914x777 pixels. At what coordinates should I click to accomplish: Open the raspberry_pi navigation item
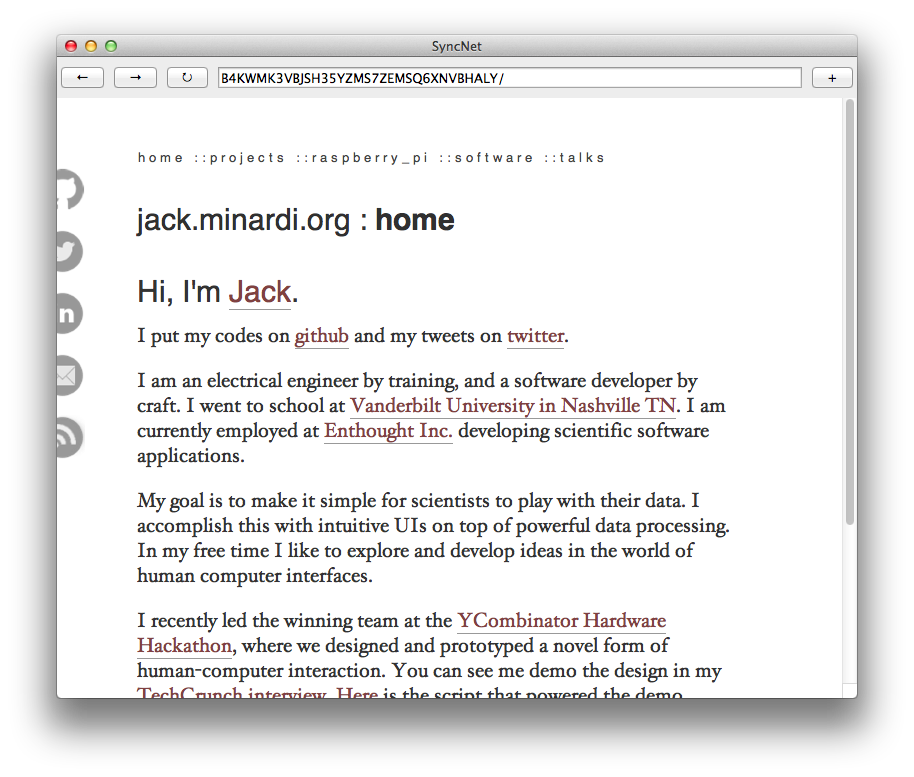point(370,158)
